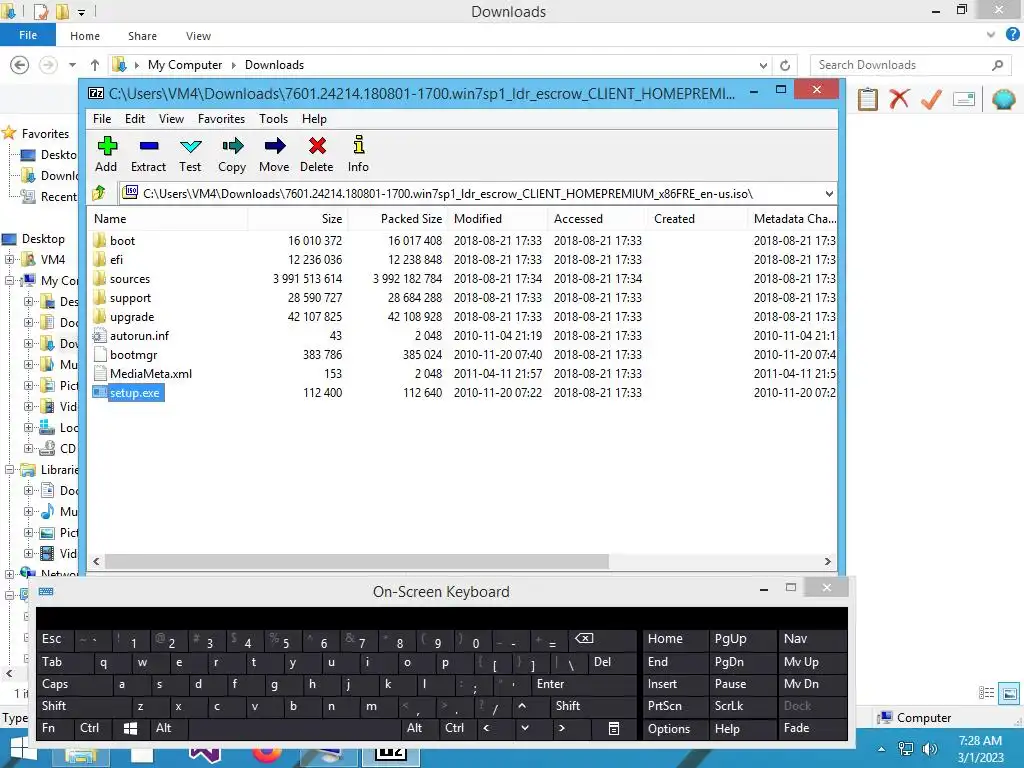Image resolution: width=1024 pixels, height=768 pixels.
Task: Open 7-Zip File menu
Action: (x=102, y=119)
